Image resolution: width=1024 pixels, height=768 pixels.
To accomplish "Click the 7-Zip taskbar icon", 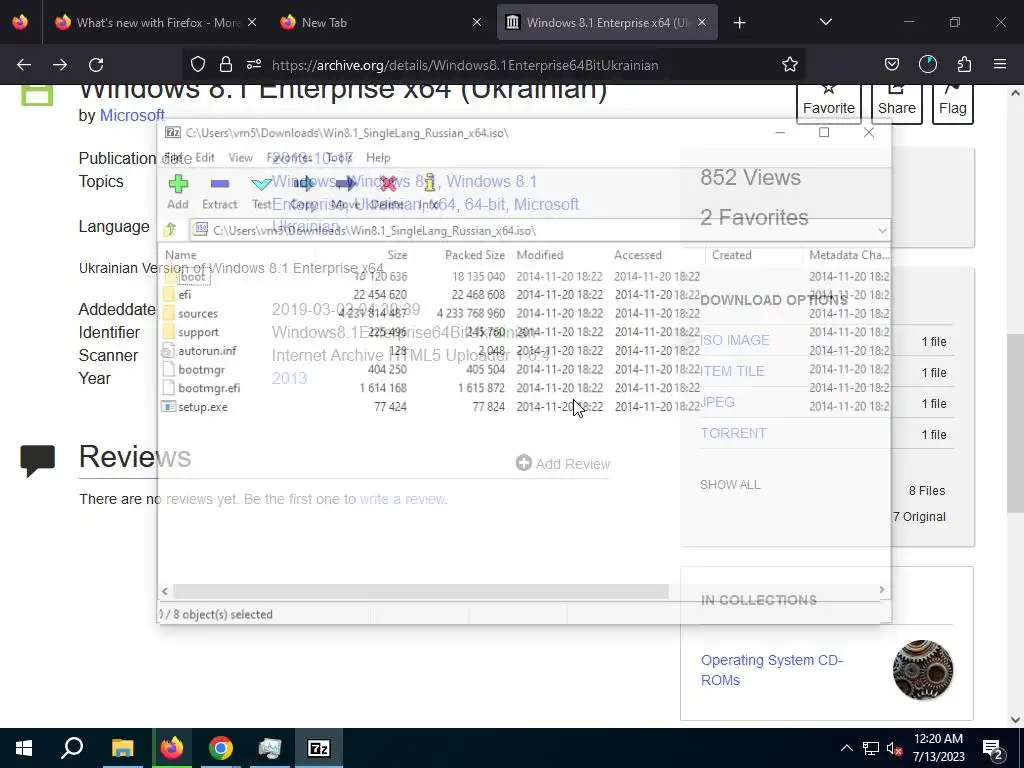I will pos(319,748).
